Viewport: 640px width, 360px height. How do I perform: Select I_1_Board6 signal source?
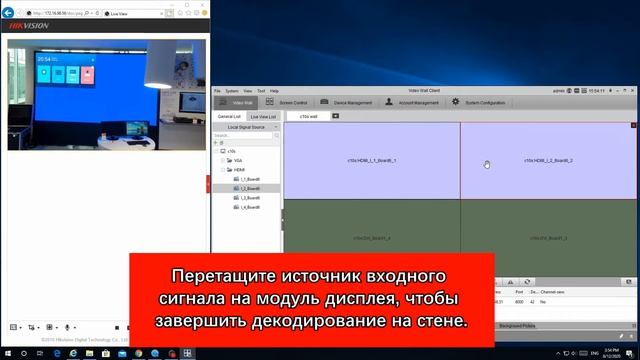click(x=247, y=179)
